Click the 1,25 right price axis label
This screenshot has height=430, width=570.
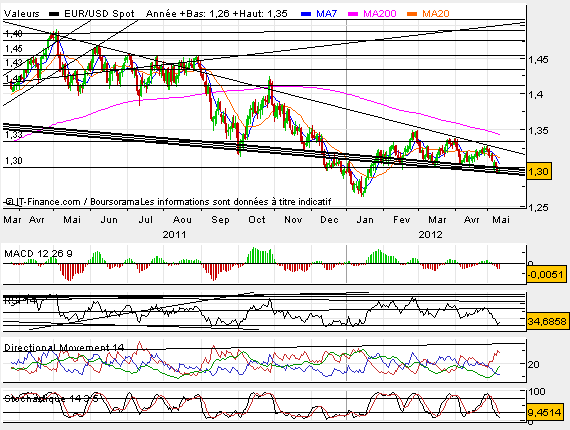538,208
